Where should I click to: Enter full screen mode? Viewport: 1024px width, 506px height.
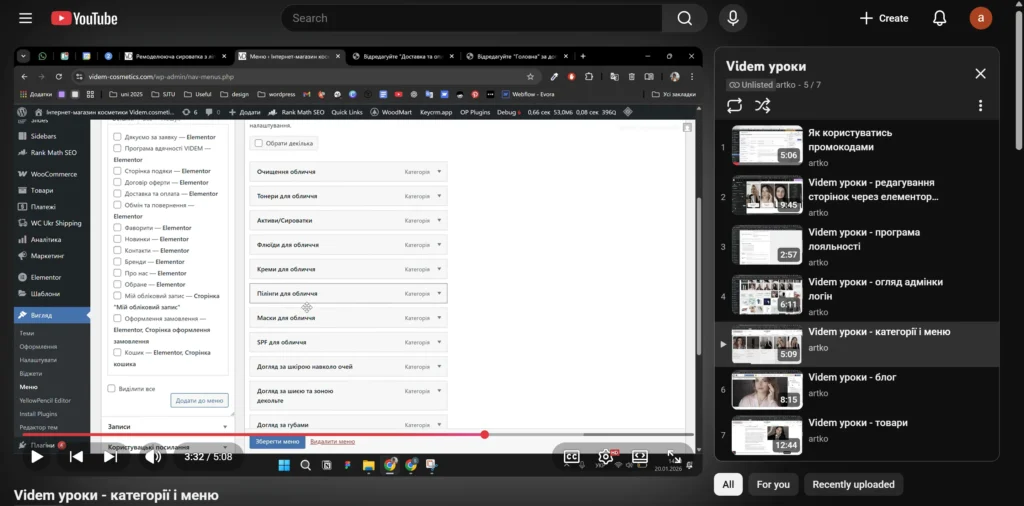click(674, 457)
